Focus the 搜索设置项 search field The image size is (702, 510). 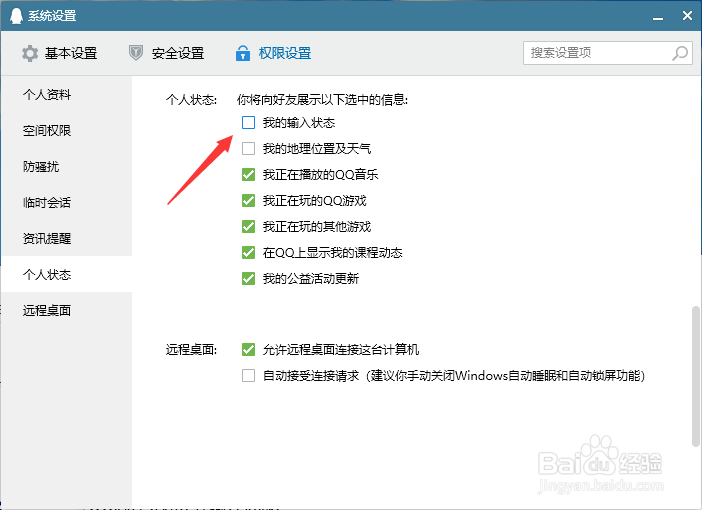608,53
